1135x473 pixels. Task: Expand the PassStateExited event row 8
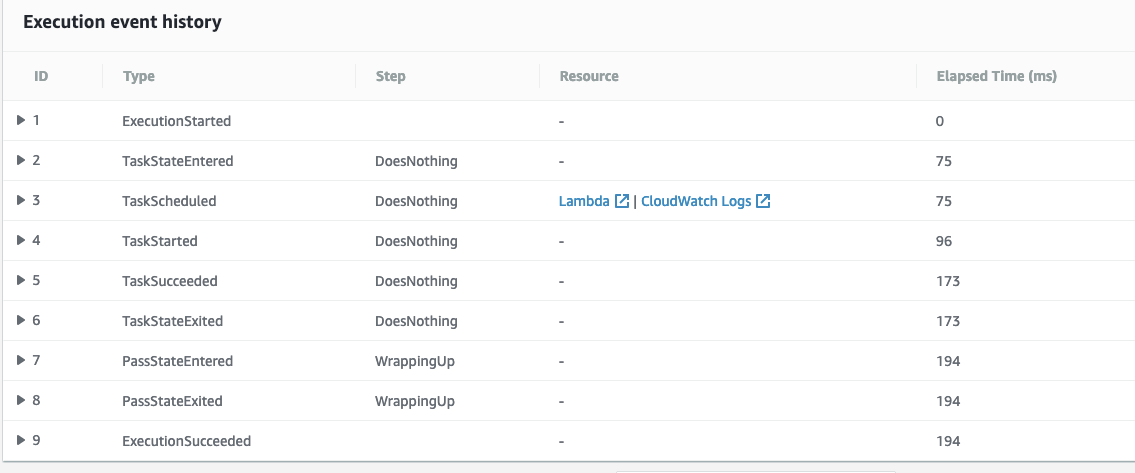tap(21, 400)
